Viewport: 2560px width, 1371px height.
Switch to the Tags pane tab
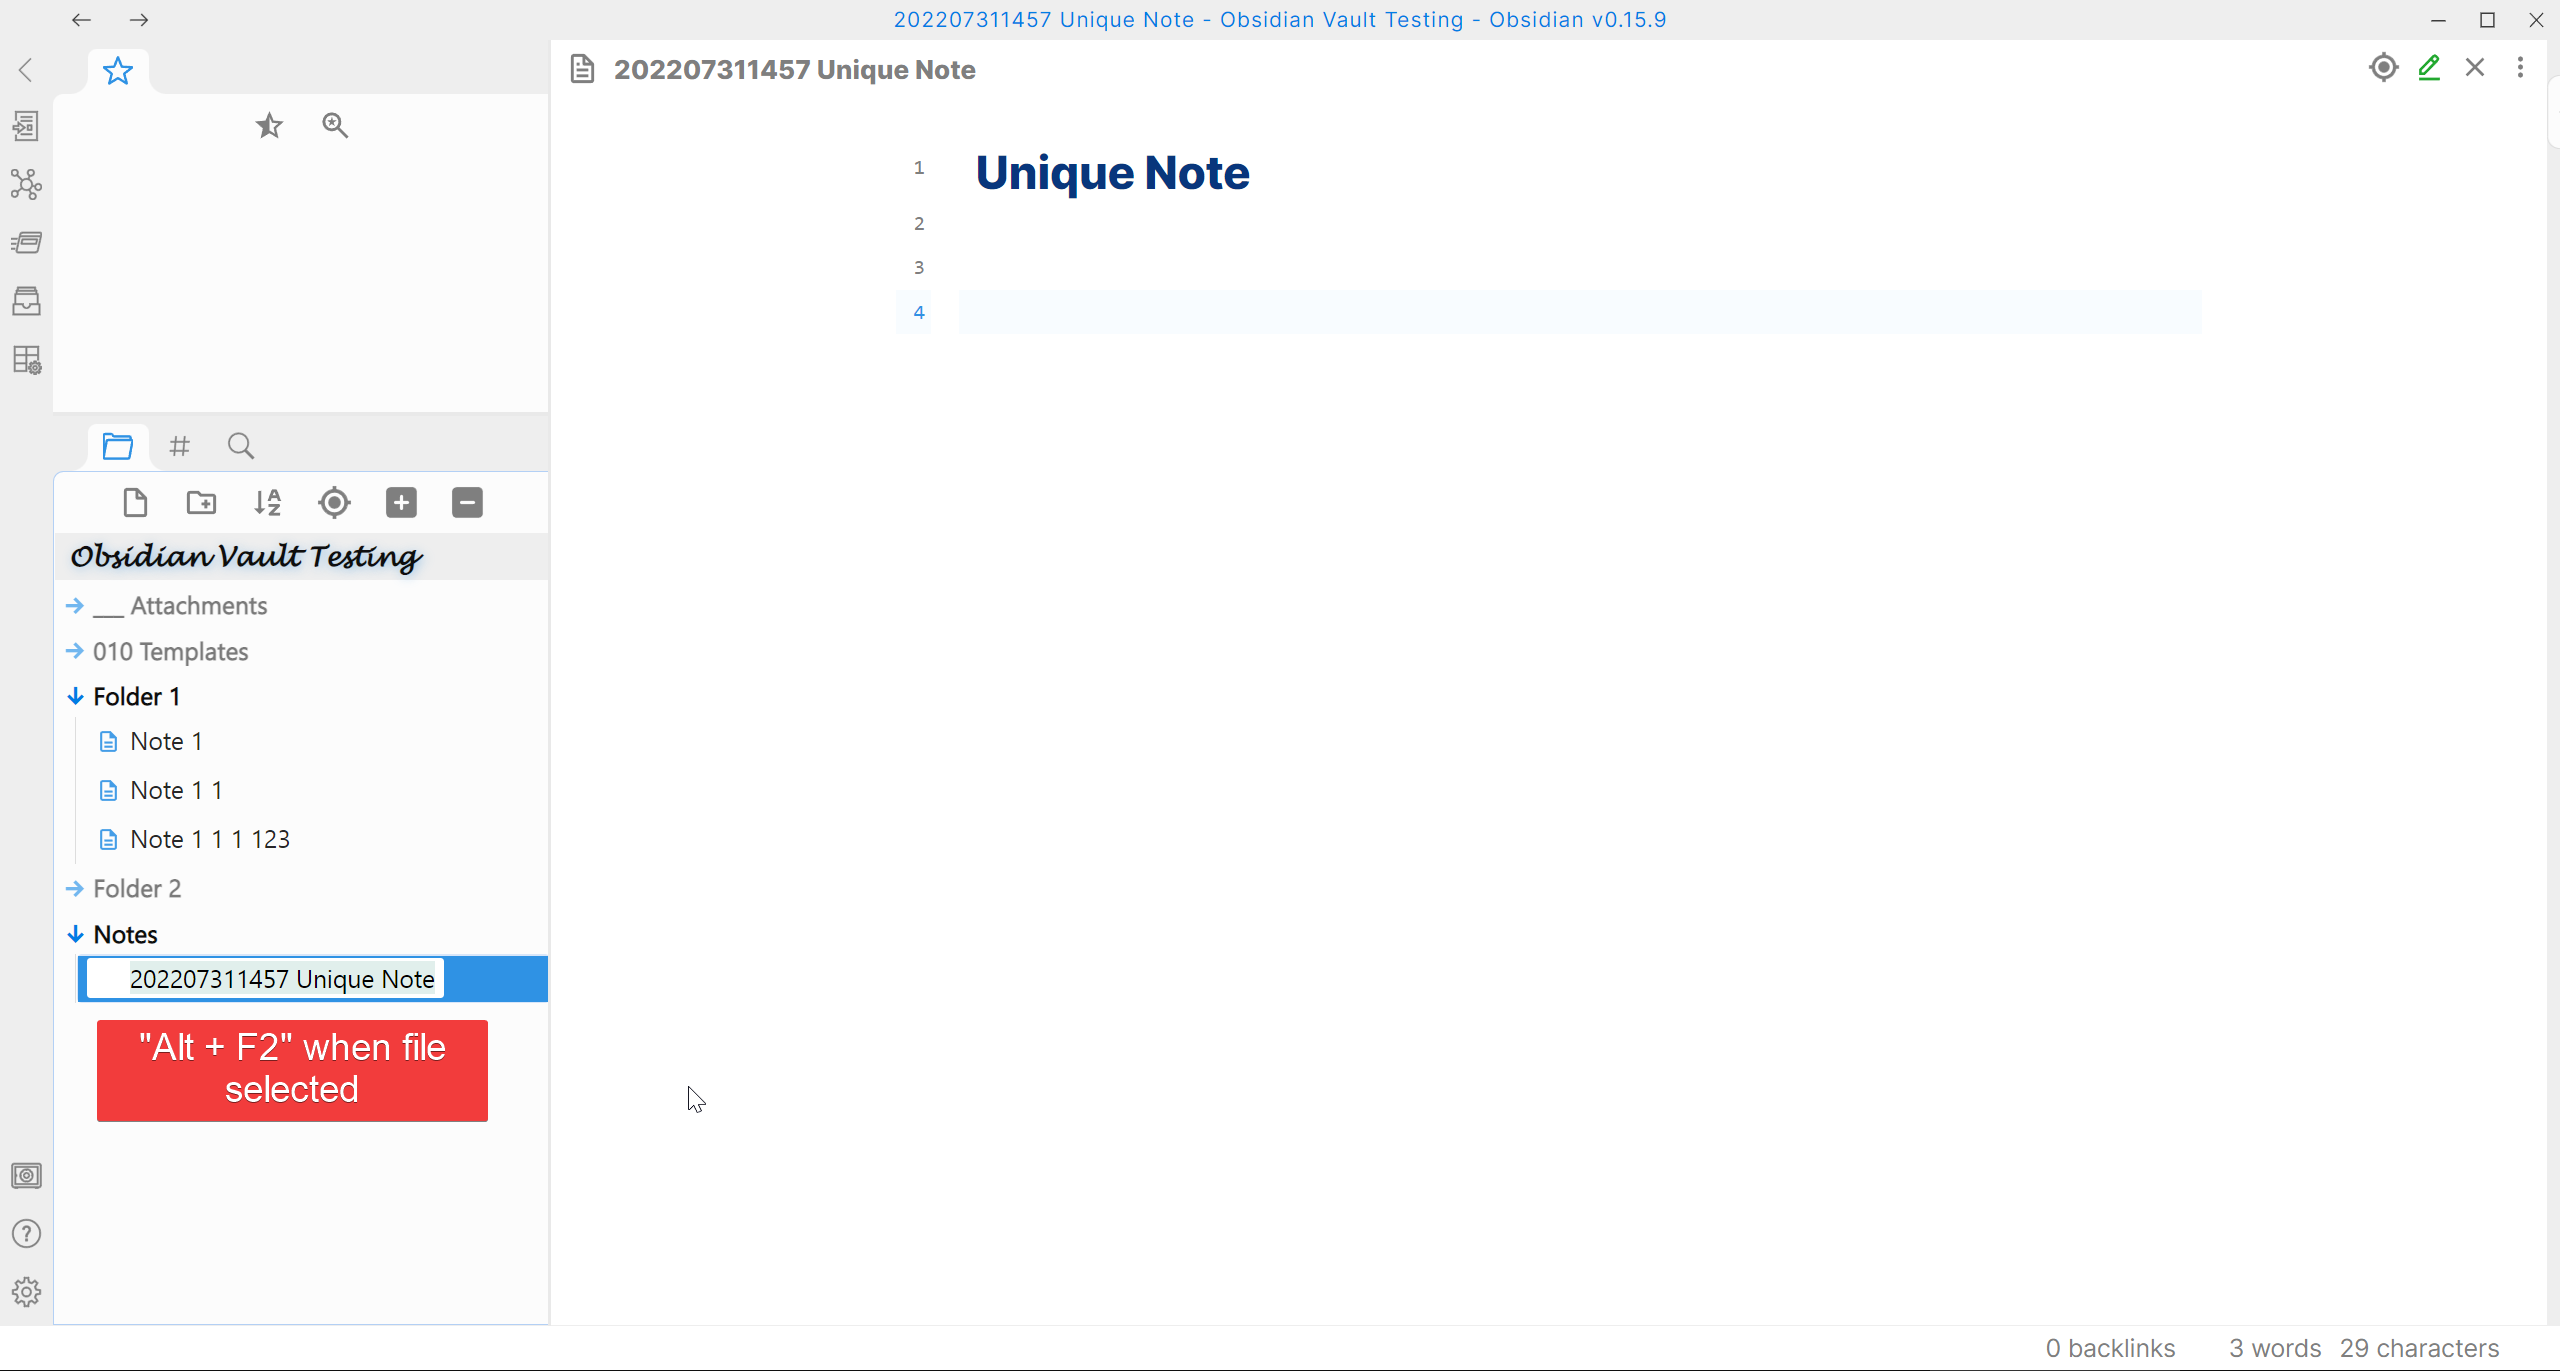(x=180, y=446)
